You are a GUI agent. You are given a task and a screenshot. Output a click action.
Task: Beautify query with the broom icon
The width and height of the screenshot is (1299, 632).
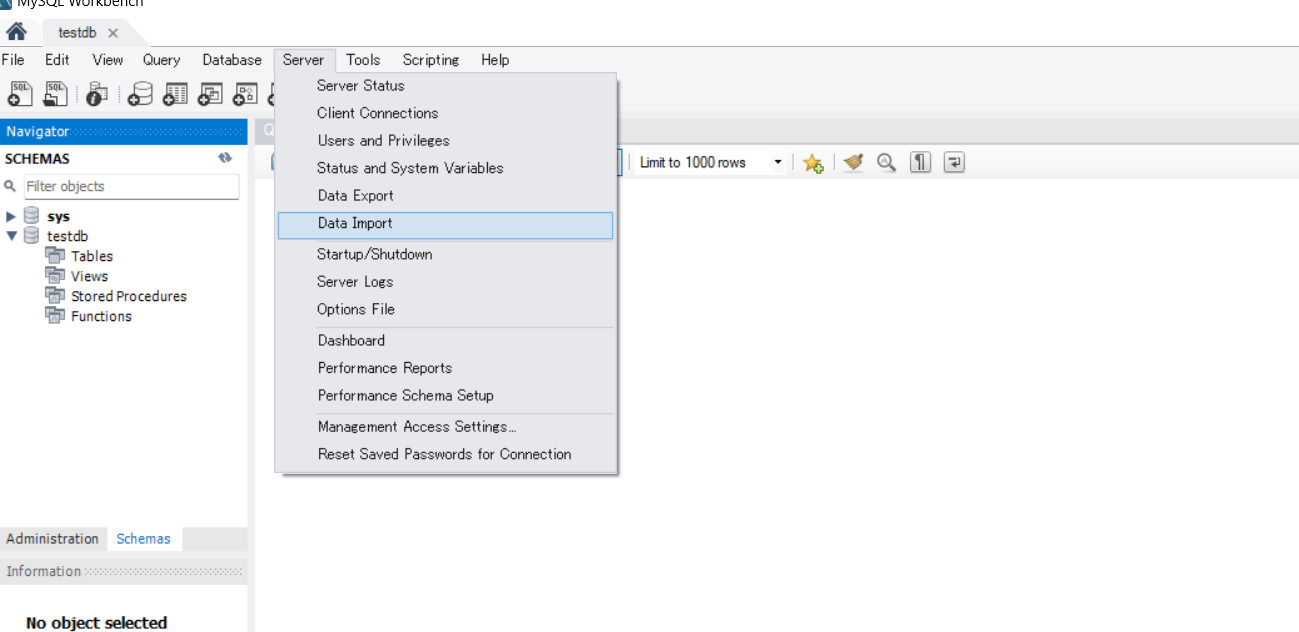[852, 162]
